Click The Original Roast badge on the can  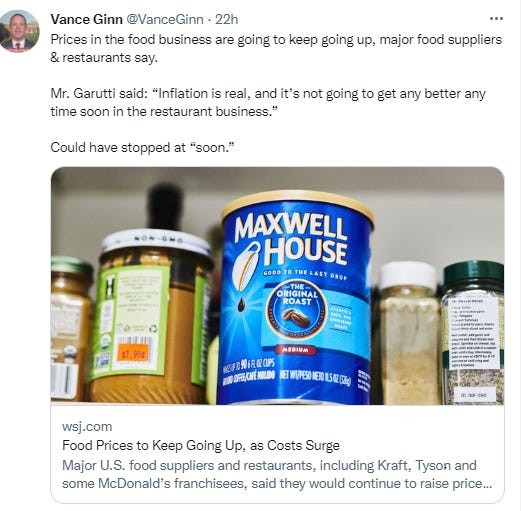pos(296,311)
